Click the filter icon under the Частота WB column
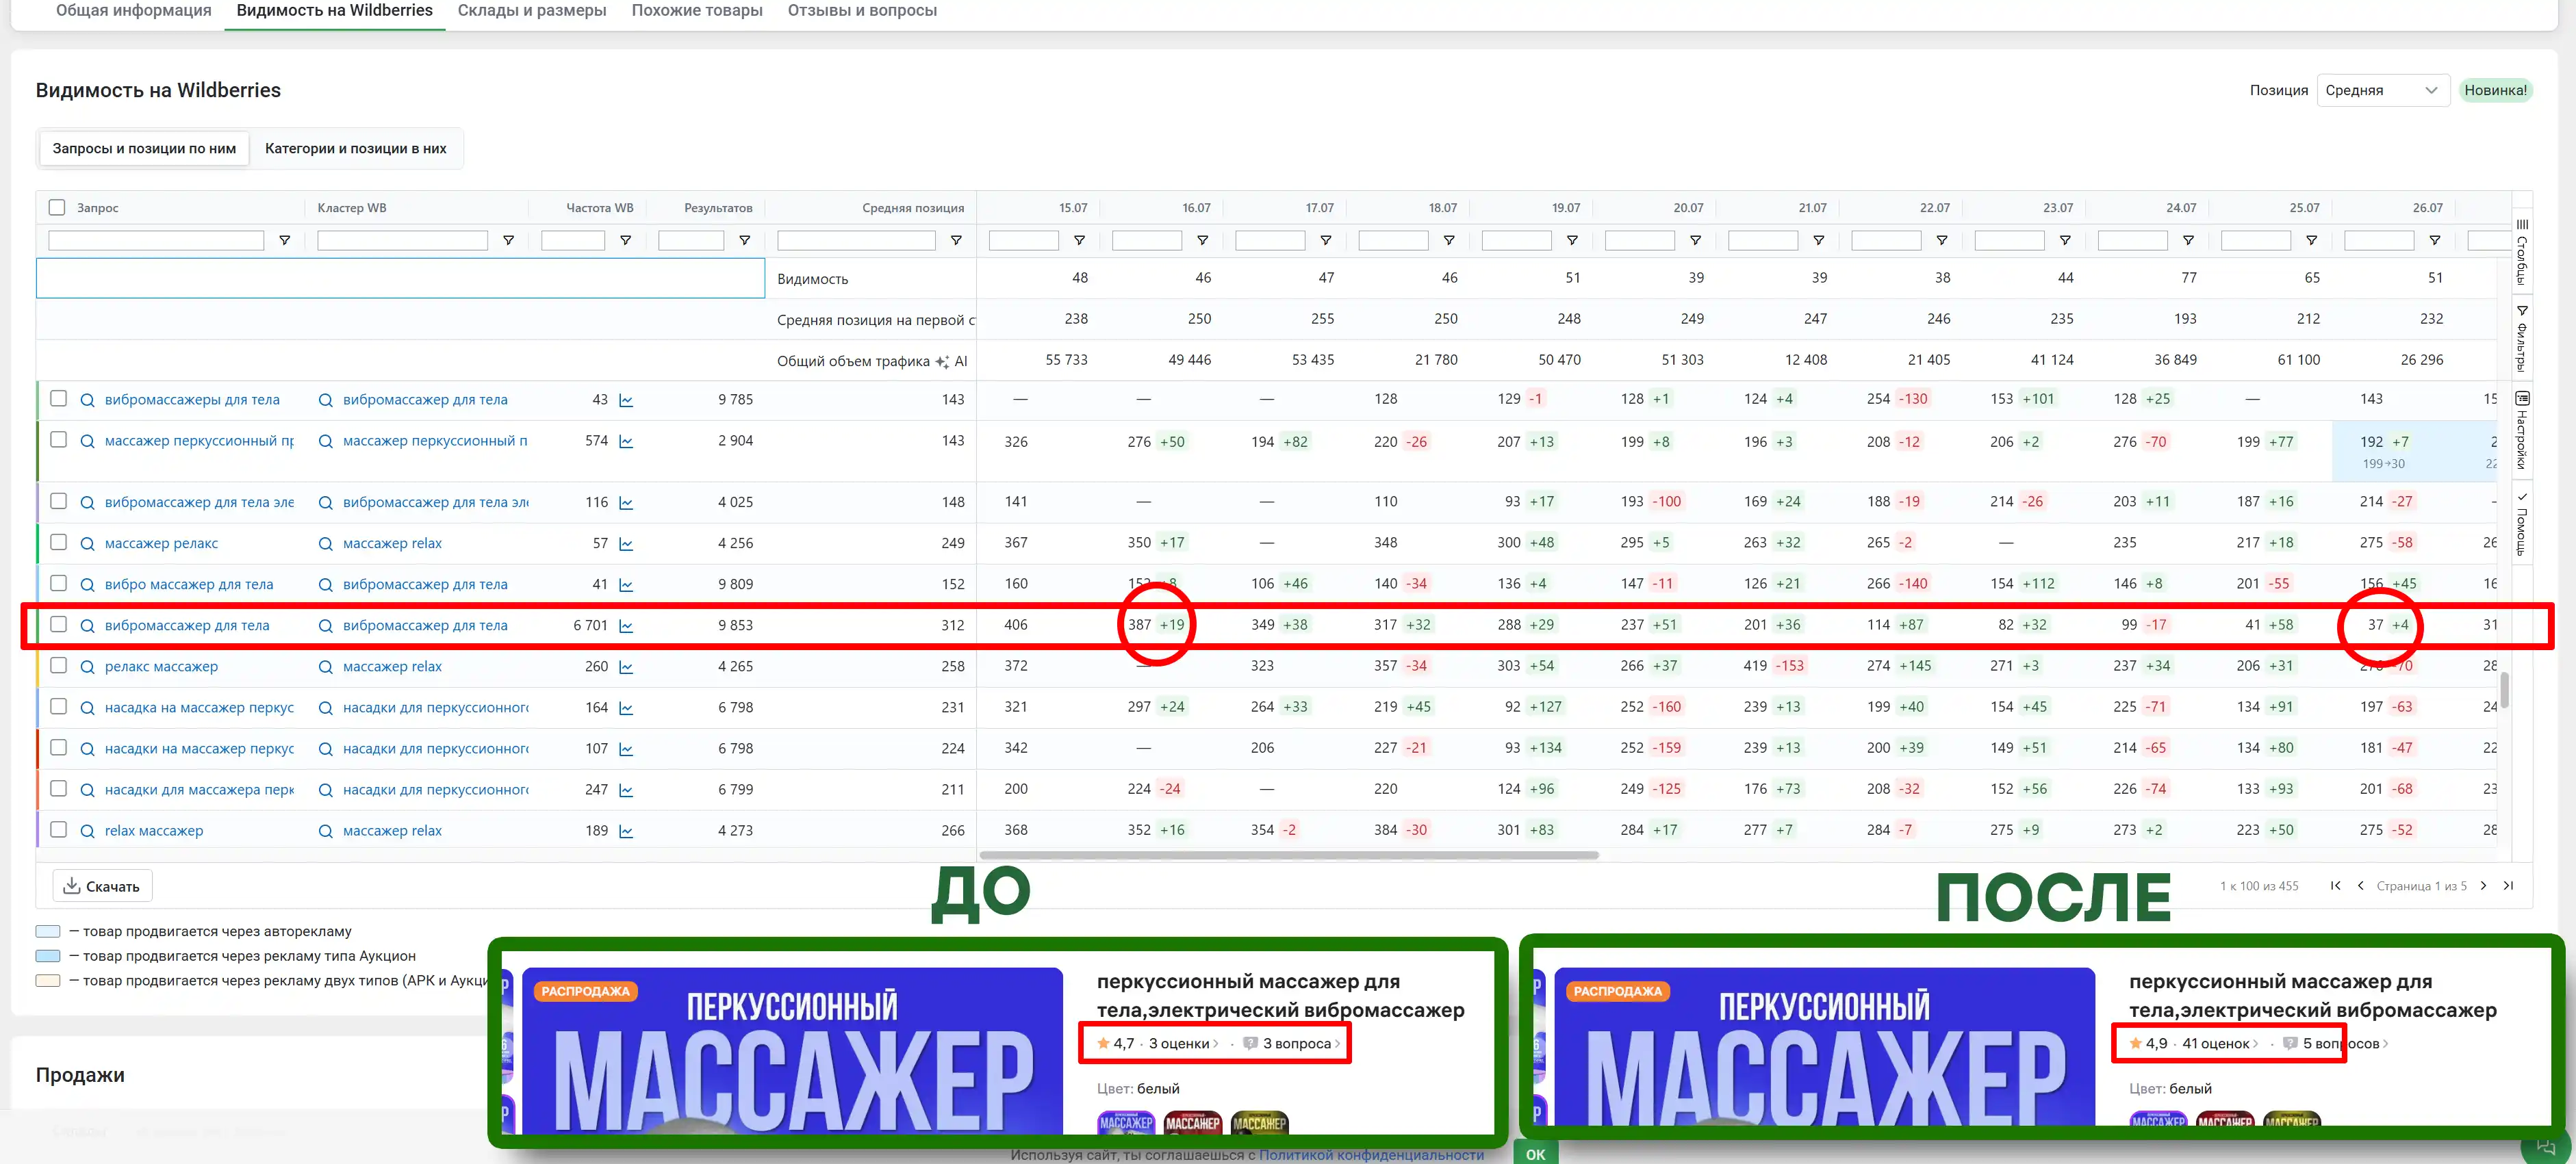The width and height of the screenshot is (2576, 1164). click(x=626, y=241)
